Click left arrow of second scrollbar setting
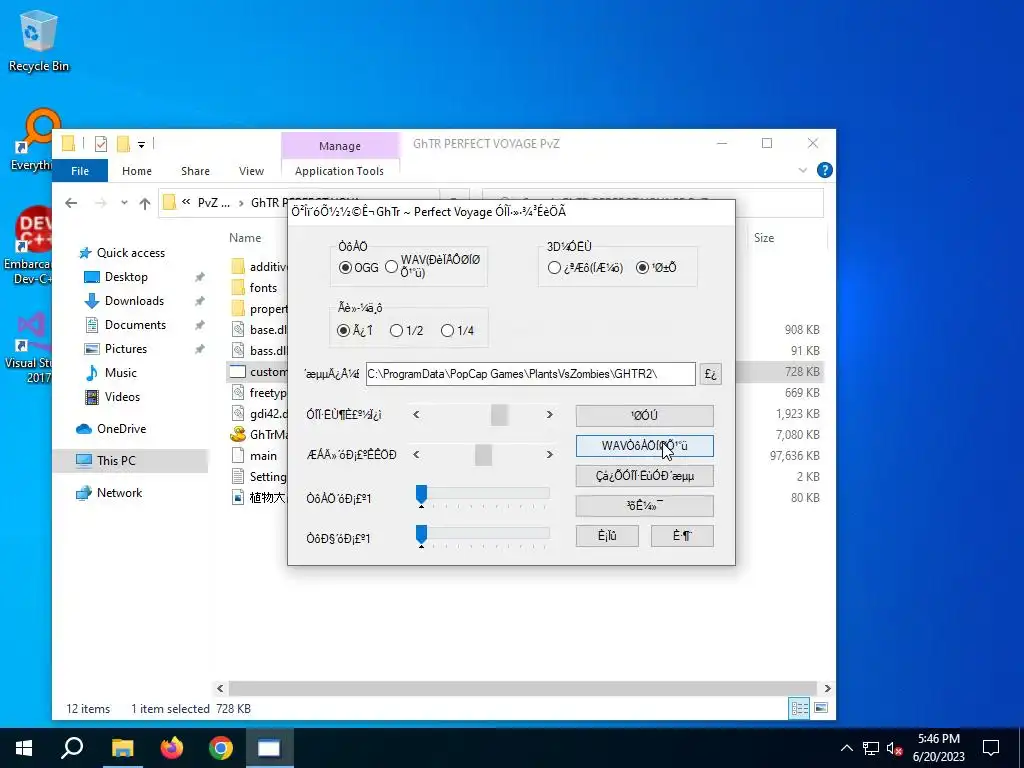The image size is (1024, 768). [417, 455]
